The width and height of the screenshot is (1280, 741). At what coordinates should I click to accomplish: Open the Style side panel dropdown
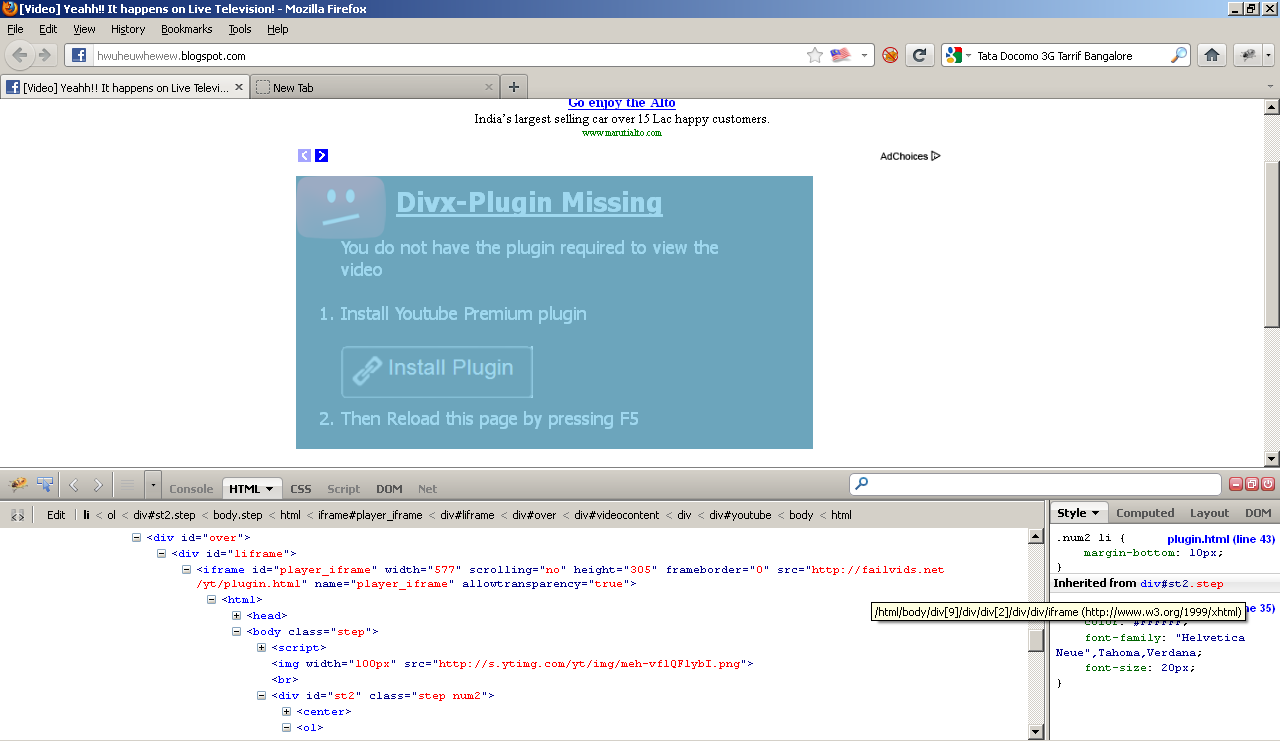(x=1095, y=513)
